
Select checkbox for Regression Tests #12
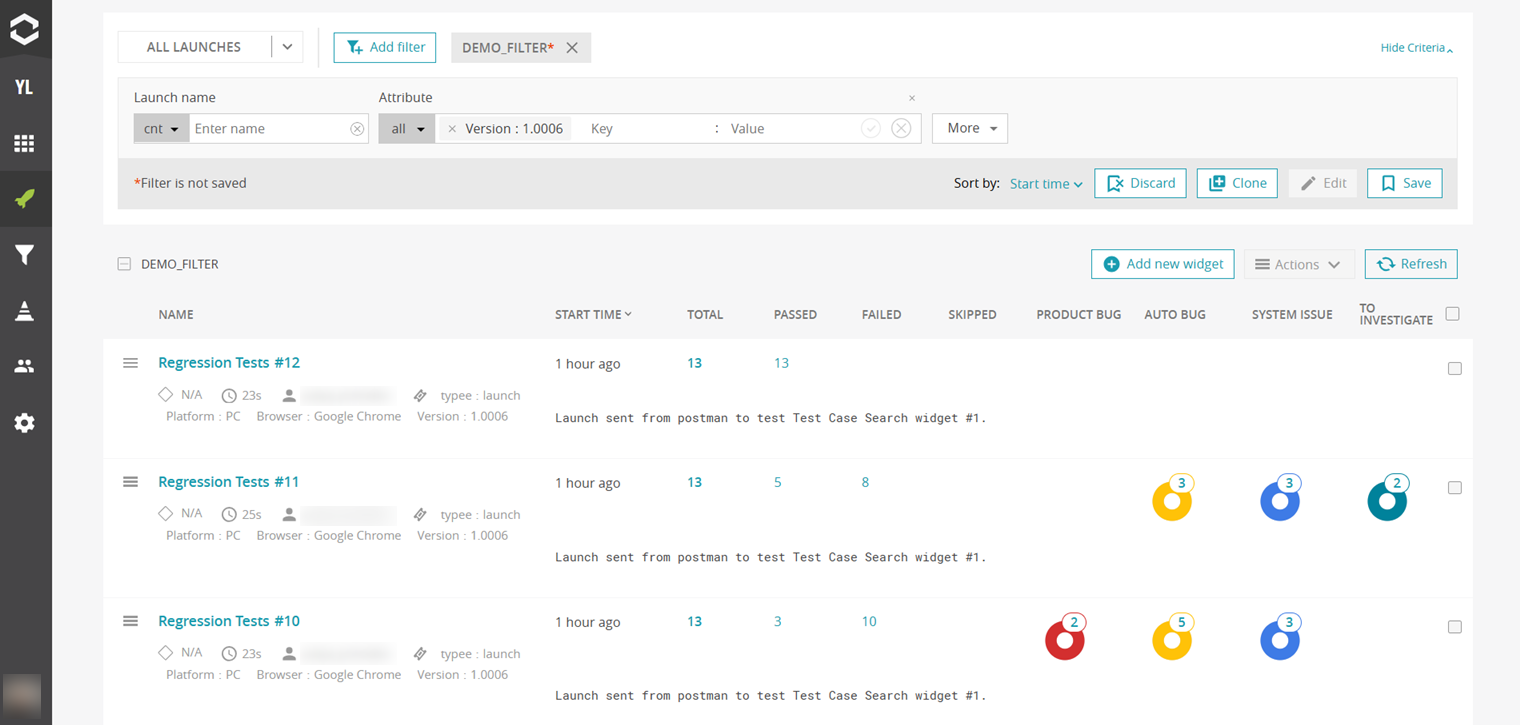1455,369
